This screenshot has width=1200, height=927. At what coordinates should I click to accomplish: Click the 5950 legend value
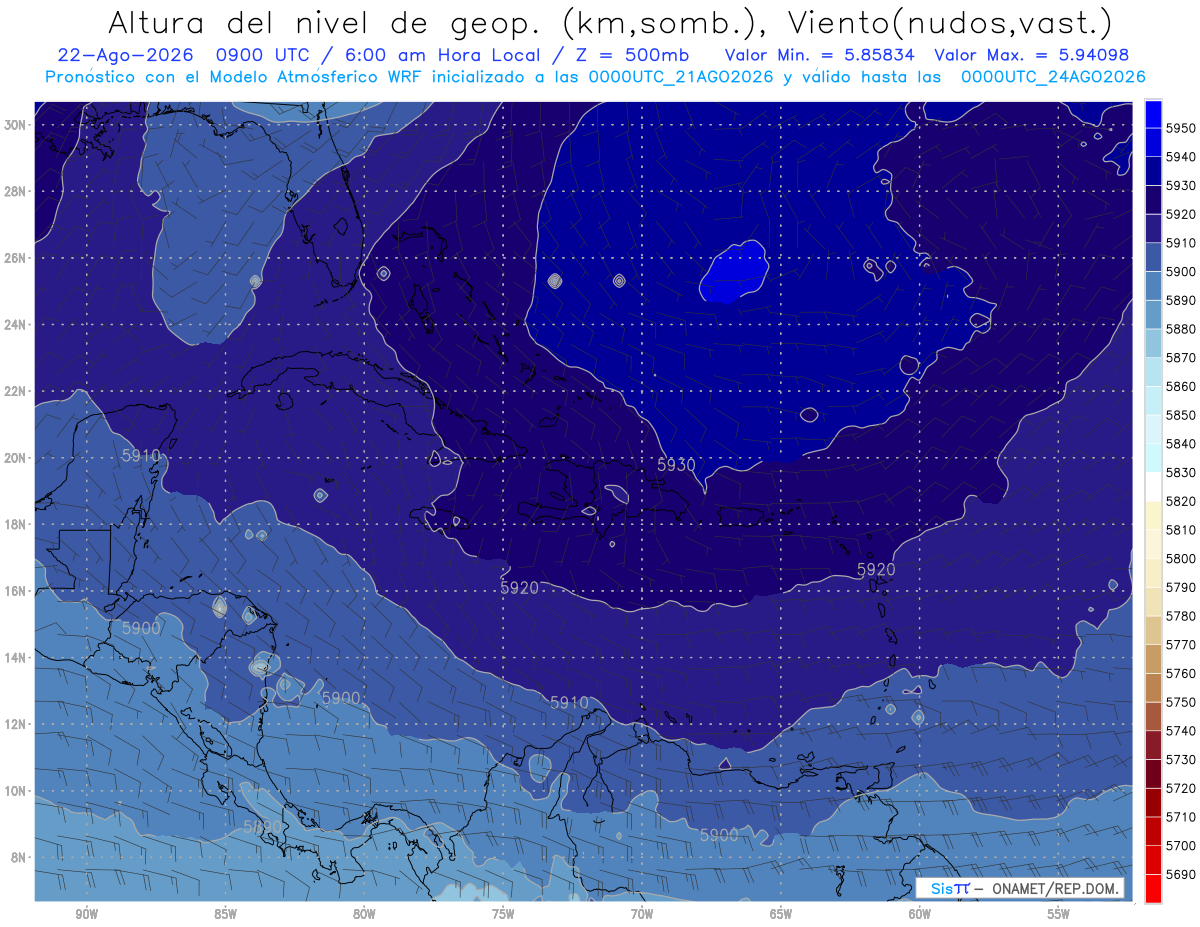(1182, 128)
